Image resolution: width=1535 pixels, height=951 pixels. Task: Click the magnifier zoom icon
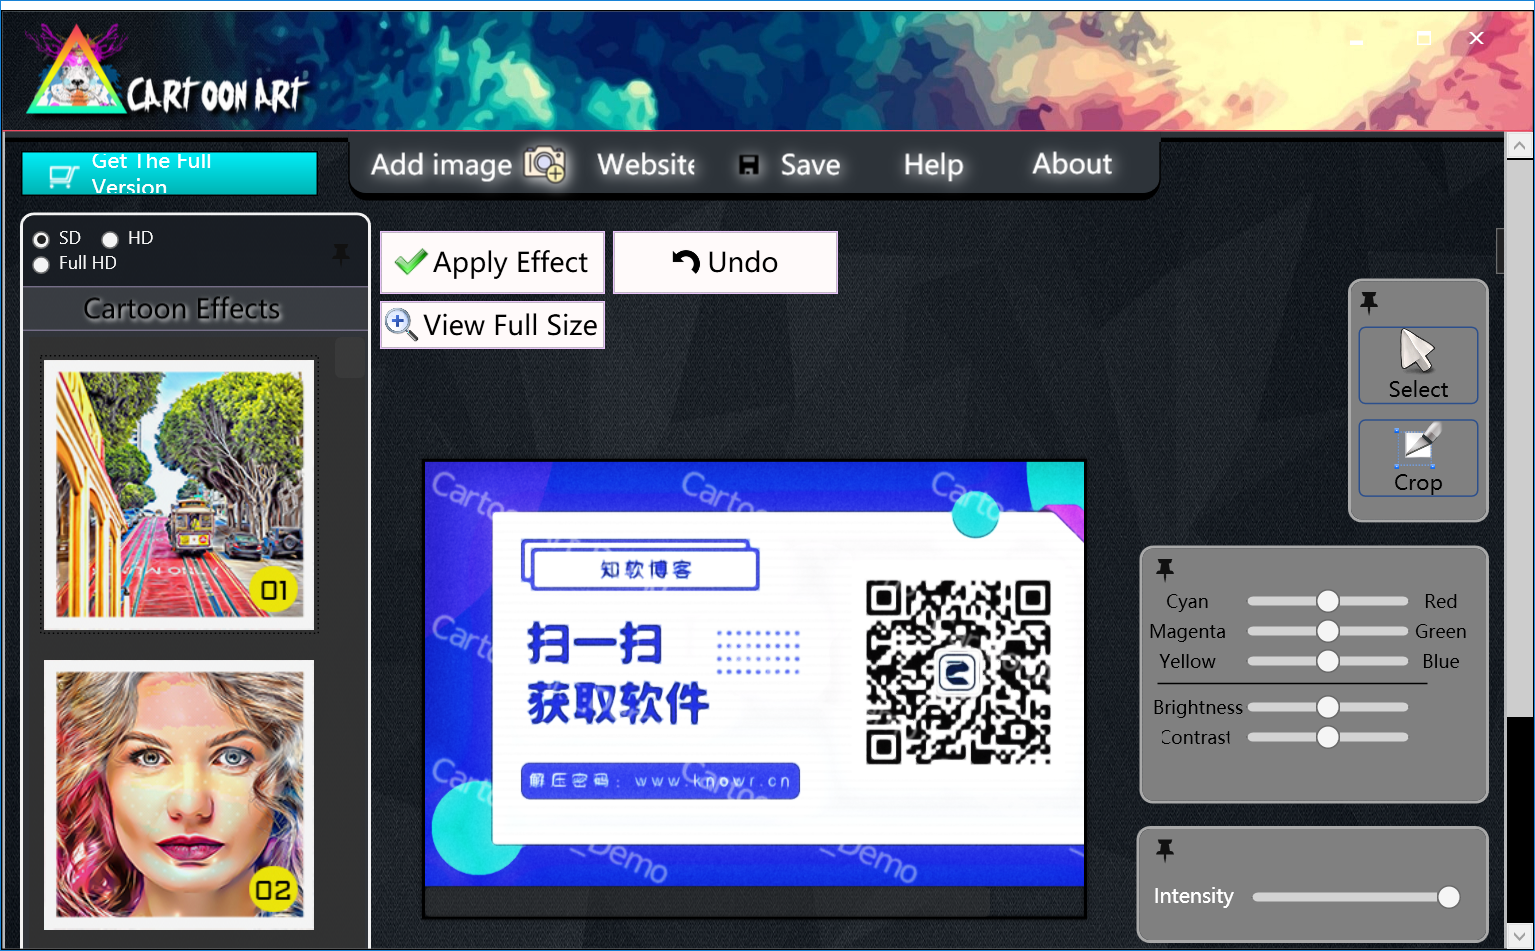click(x=401, y=324)
